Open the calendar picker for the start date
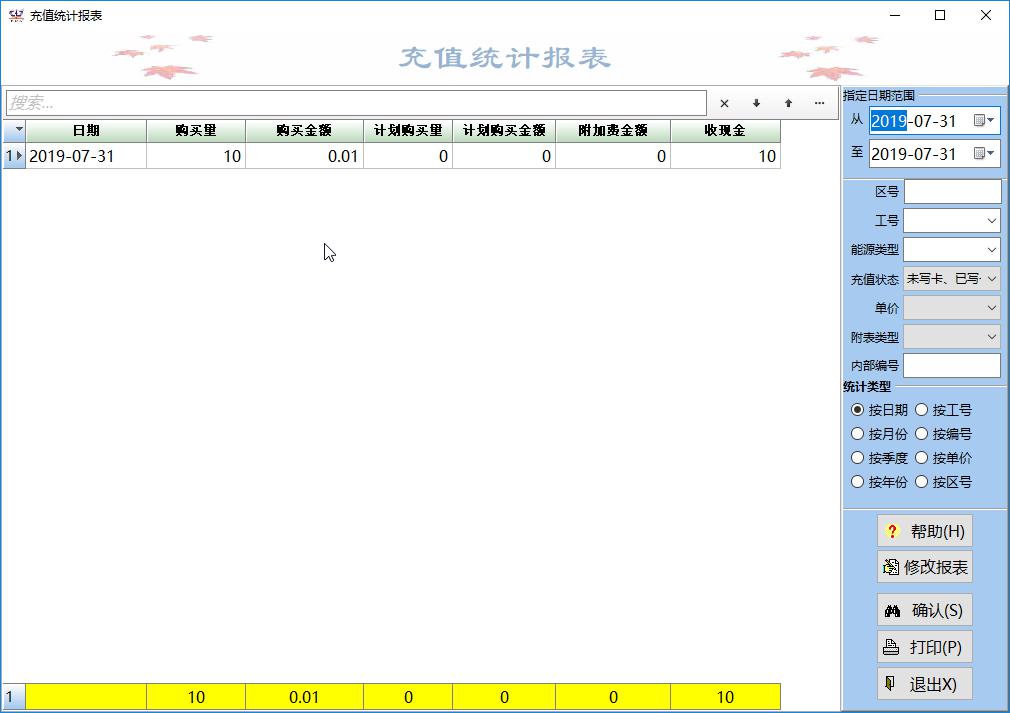 pos(984,121)
